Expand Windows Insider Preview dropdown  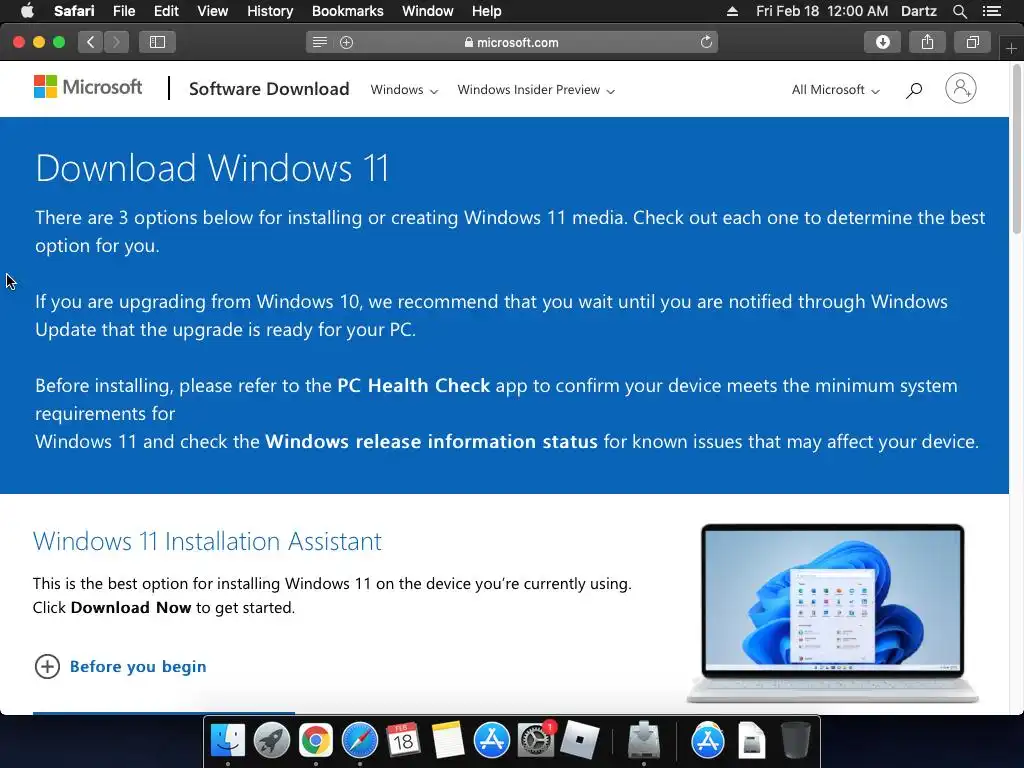click(x=536, y=89)
